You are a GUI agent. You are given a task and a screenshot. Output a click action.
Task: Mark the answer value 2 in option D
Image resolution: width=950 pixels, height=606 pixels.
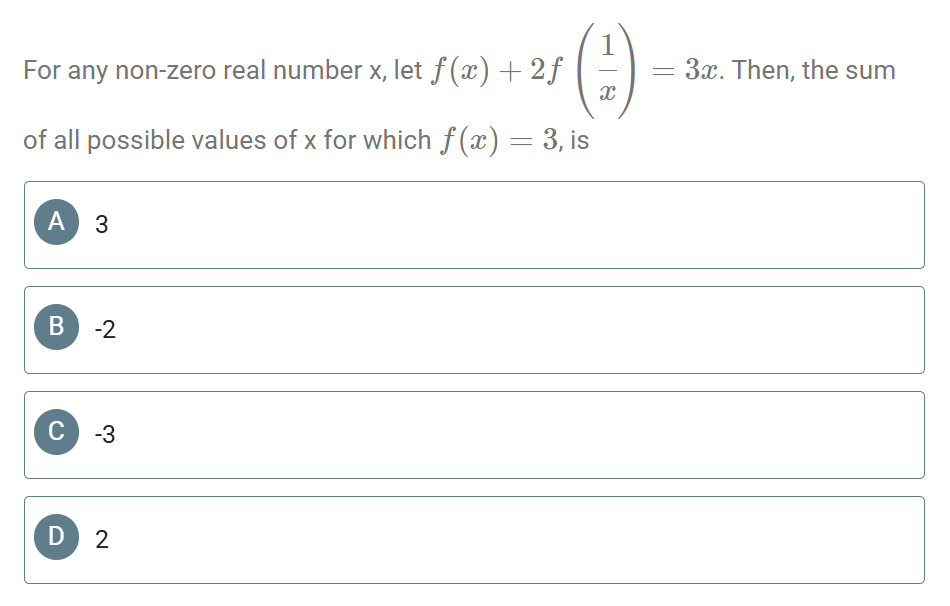coord(101,540)
